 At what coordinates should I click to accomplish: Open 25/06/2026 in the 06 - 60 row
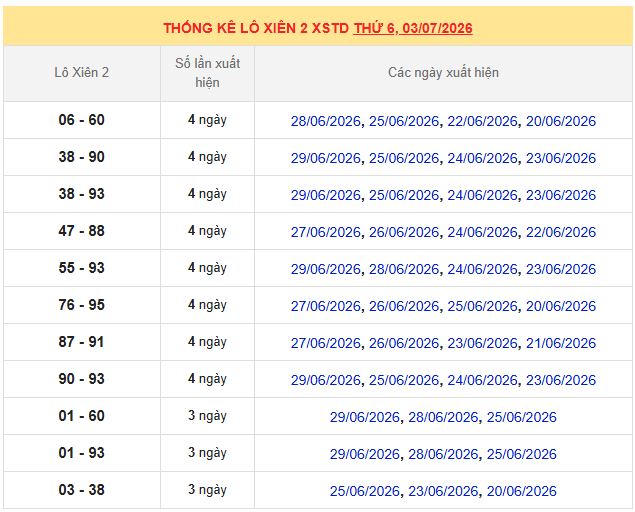coord(404,121)
